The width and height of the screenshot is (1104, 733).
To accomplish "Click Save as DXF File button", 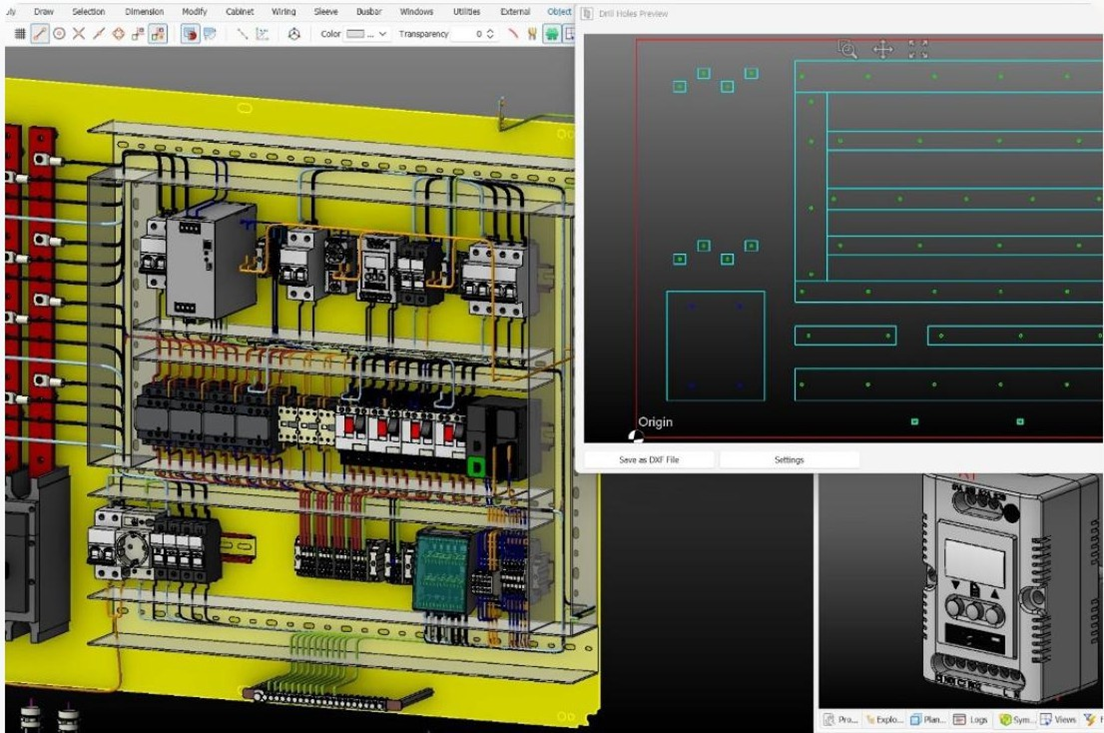I will (x=649, y=460).
